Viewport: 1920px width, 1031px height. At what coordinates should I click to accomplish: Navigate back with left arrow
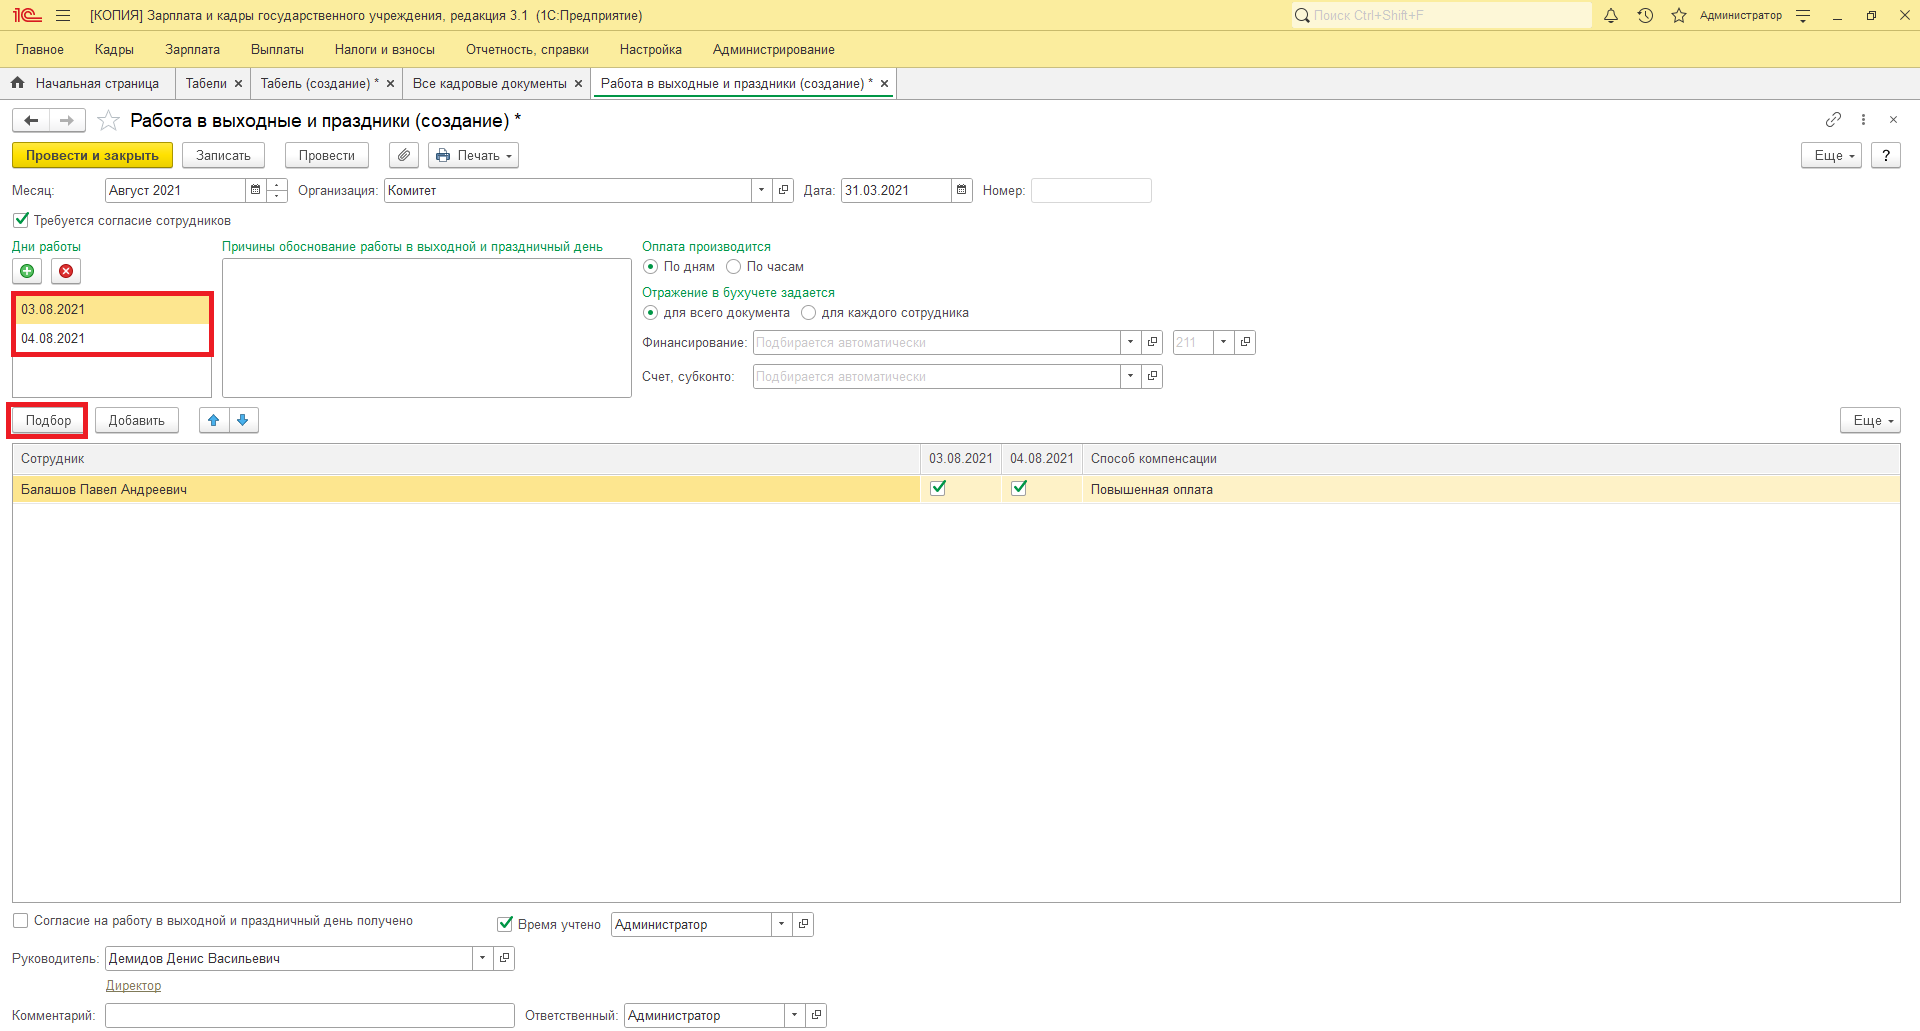pyautogui.click(x=31, y=121)
